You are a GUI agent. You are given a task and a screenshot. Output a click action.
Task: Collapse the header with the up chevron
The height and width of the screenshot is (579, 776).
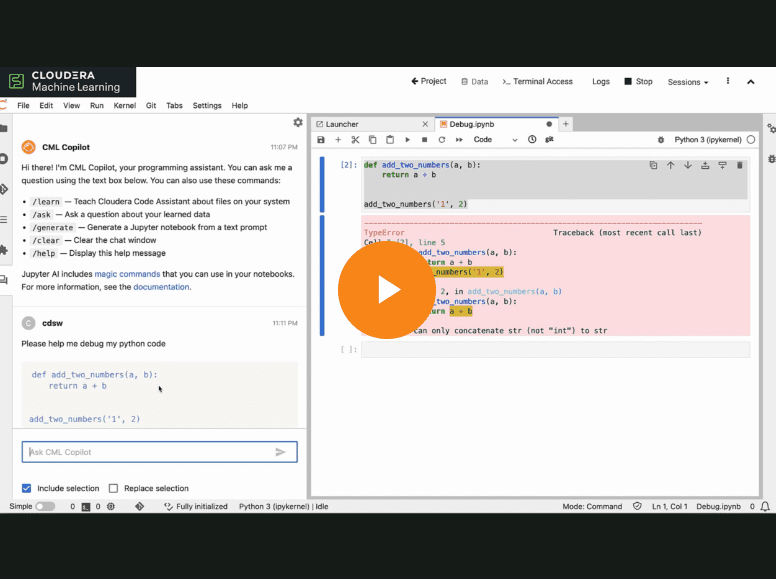tap(751, 82)
